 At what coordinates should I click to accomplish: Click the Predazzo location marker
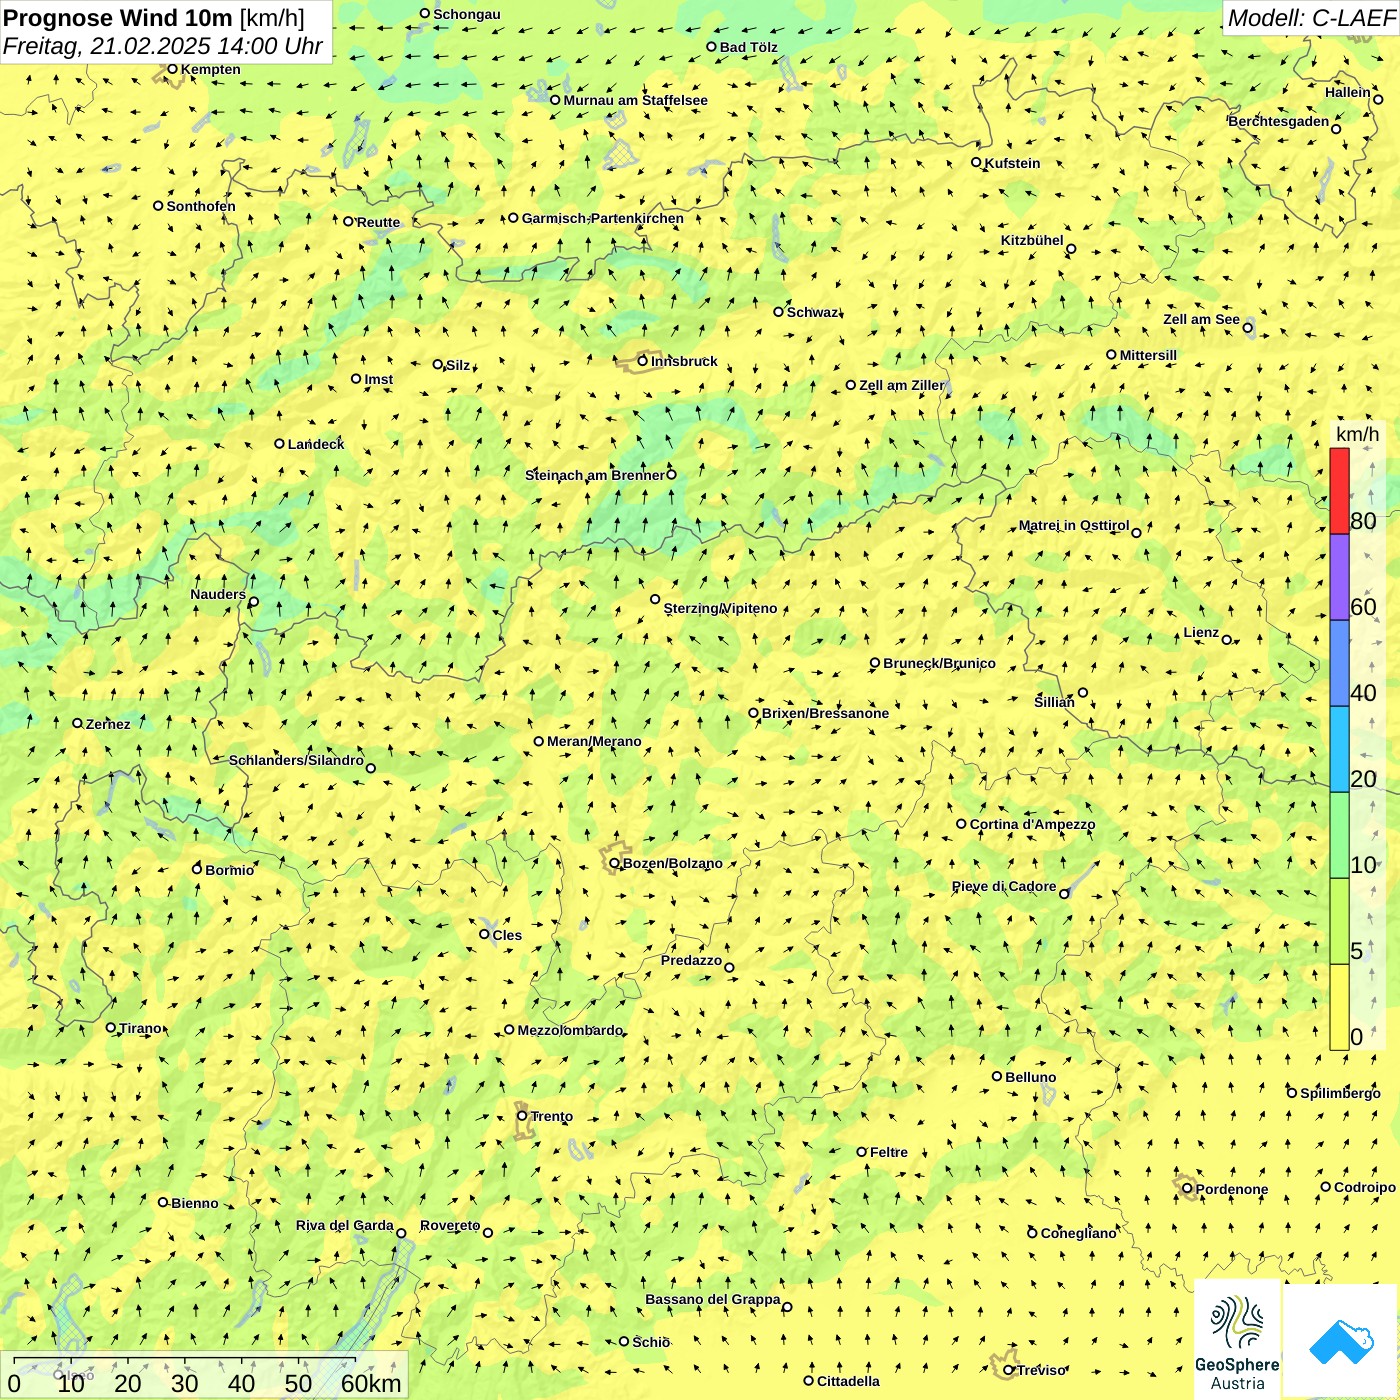click(729, 967)
